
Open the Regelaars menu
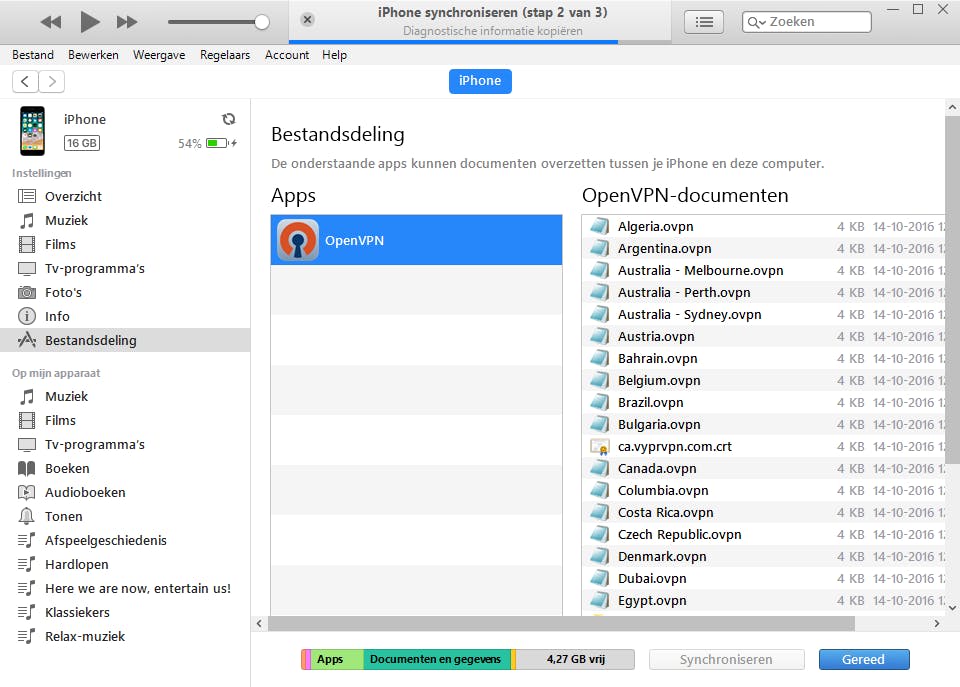225,55
